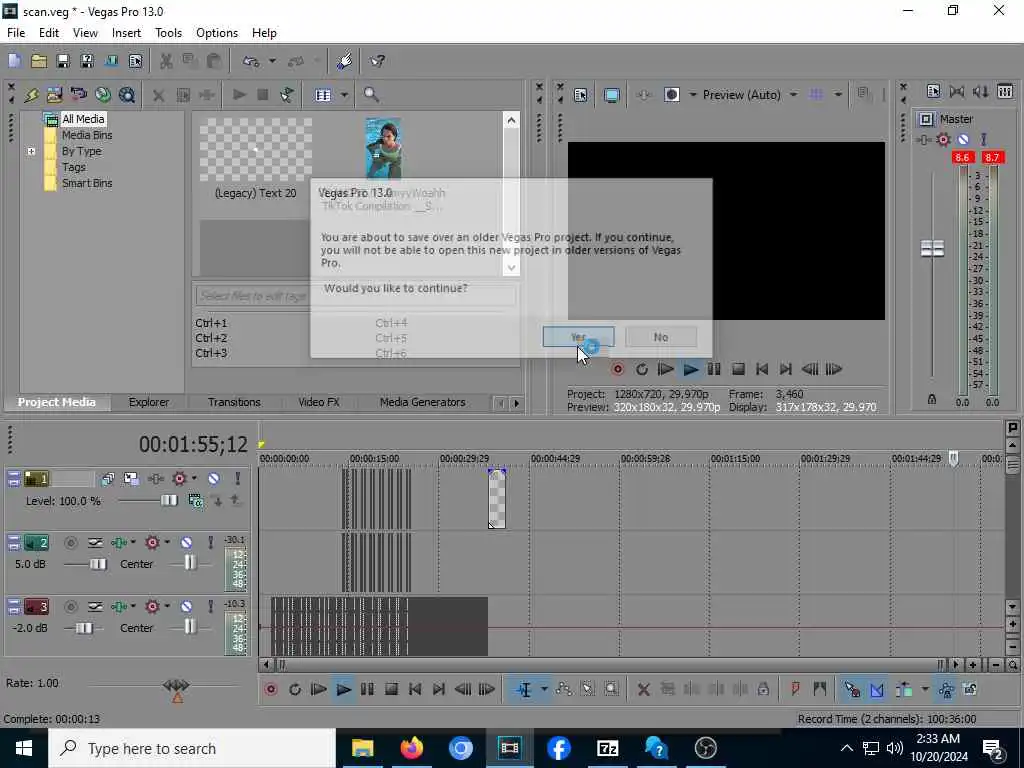Image resolution: width=1024 pixels, height=768 pixels.
Task: Click the media search magnifier icon
Action: (x=371, y=95)
